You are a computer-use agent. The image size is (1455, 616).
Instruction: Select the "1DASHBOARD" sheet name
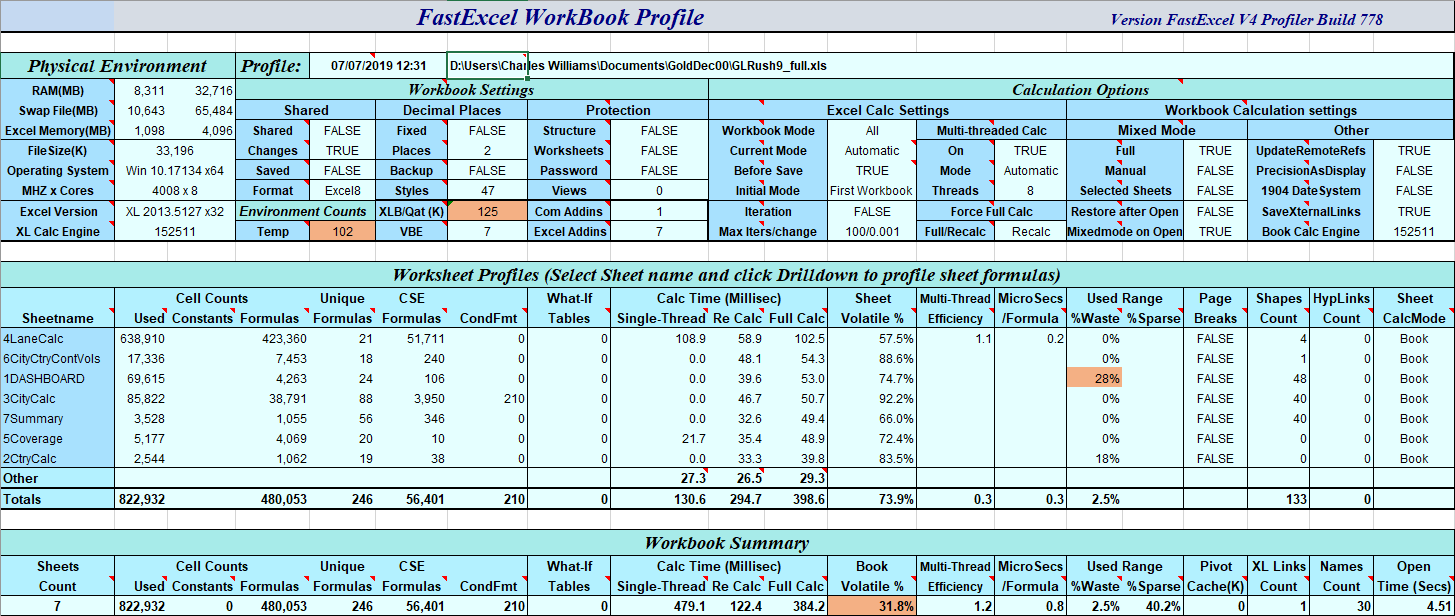(x=57, y=378)
